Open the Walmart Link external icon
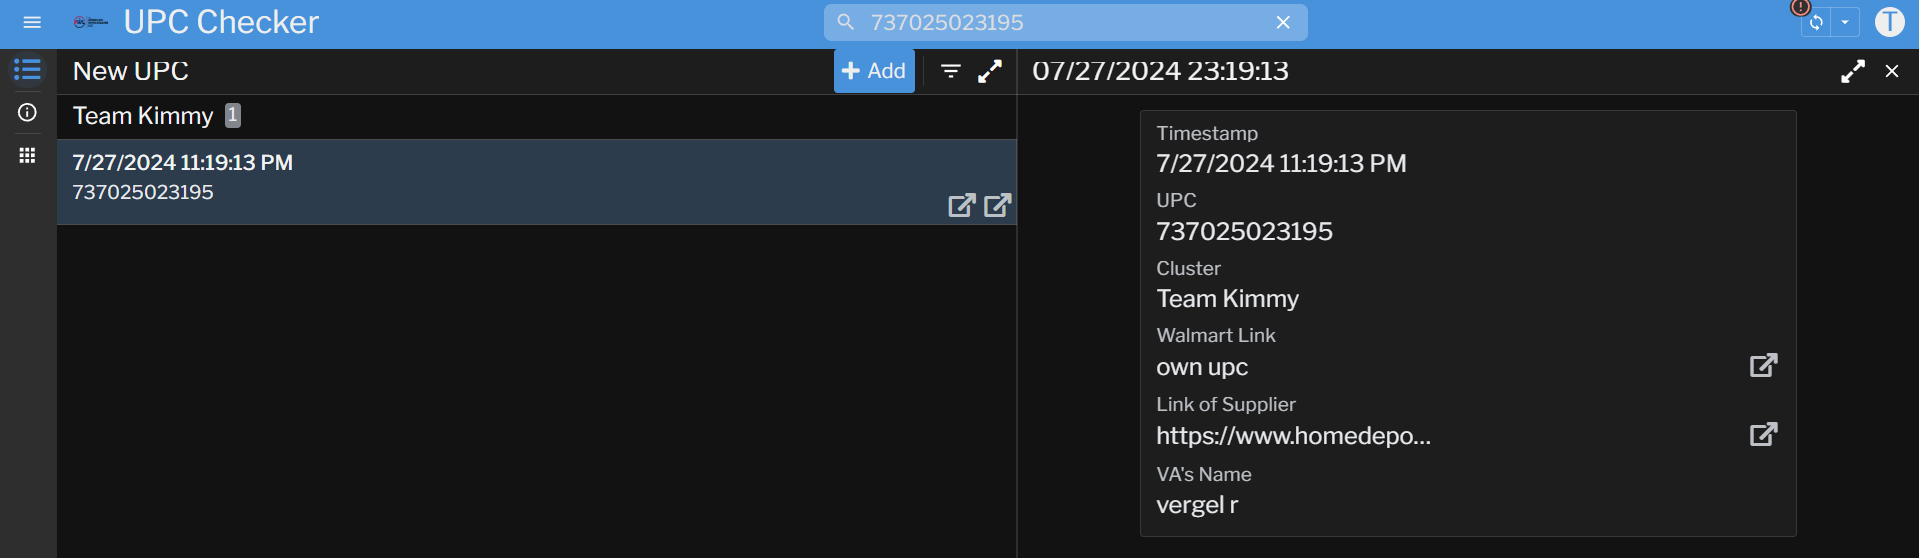Screen dimensions: 1919x558 (1763, 365)
